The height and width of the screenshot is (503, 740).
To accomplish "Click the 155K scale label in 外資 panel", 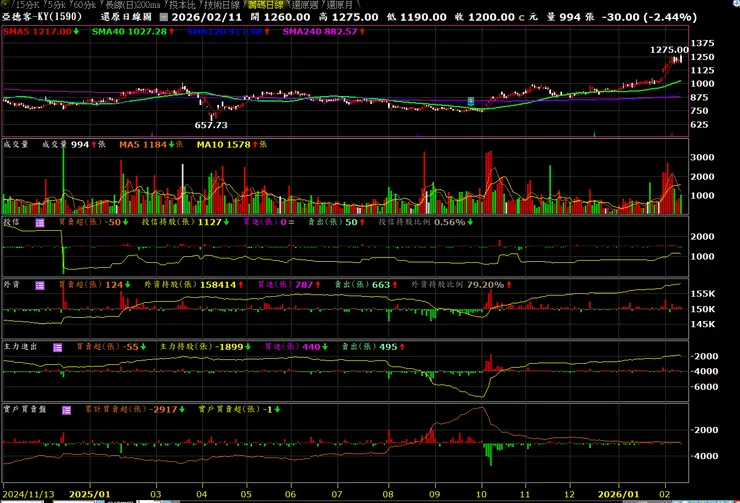I will click(703, 294).
